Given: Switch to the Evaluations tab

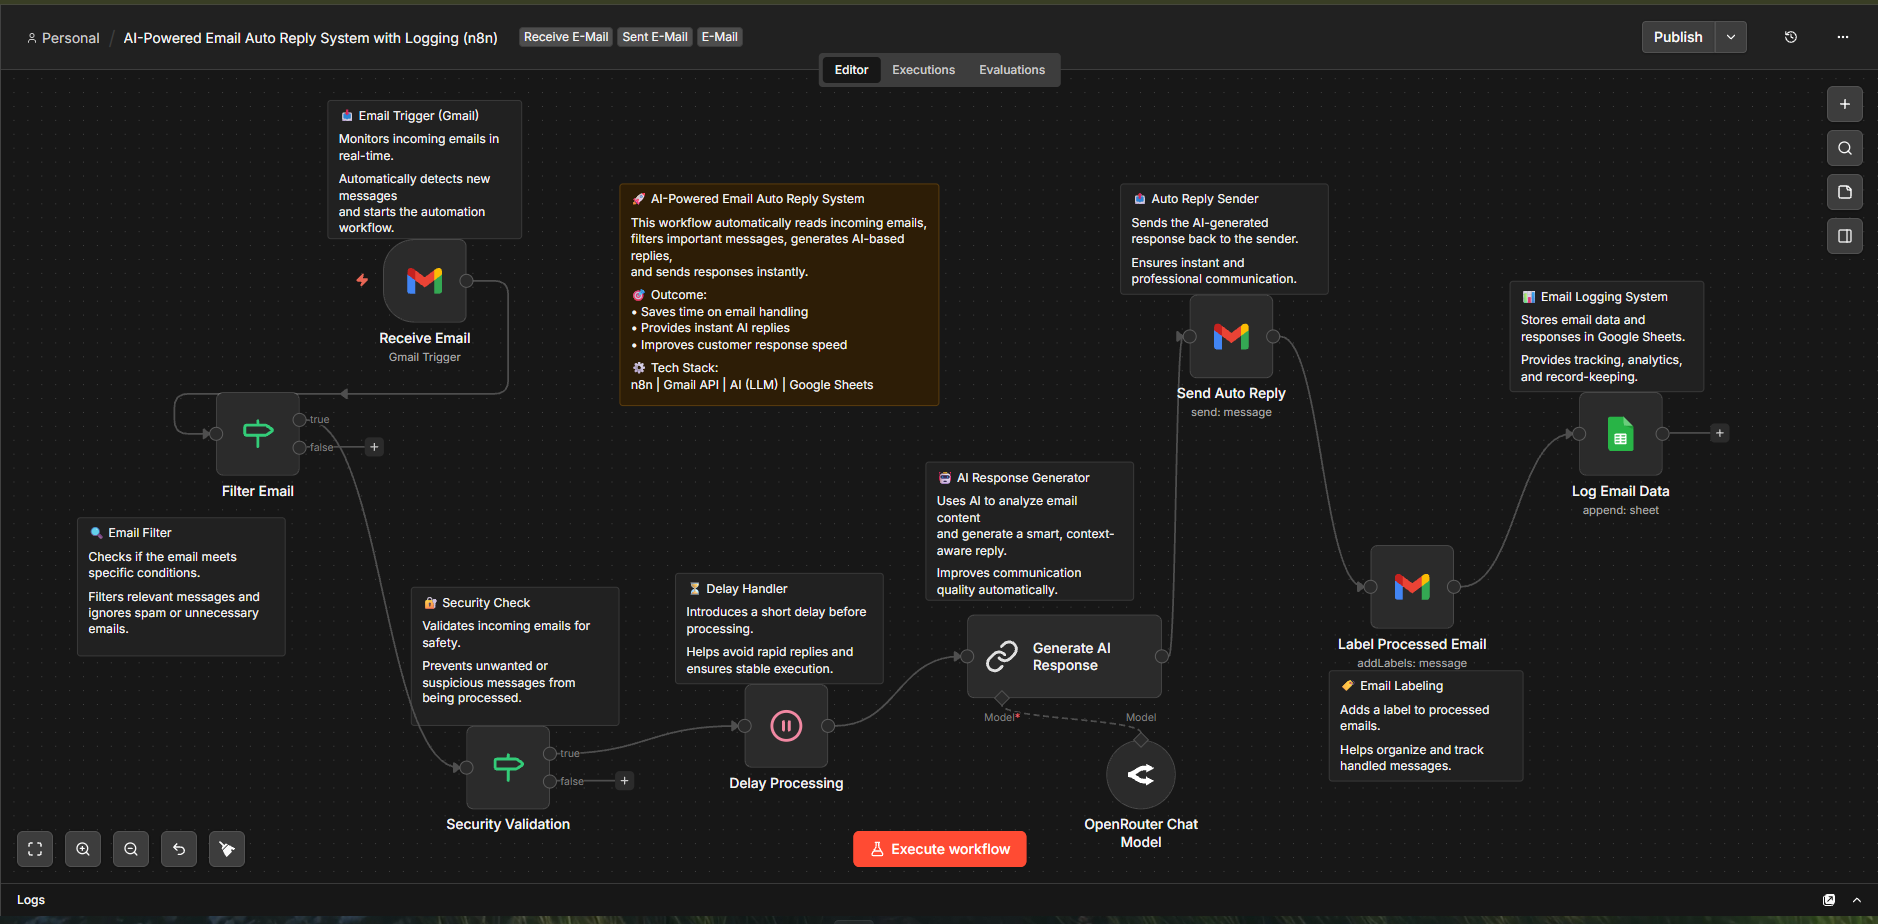Looking at the screenshot, I should click(1011, 70).
